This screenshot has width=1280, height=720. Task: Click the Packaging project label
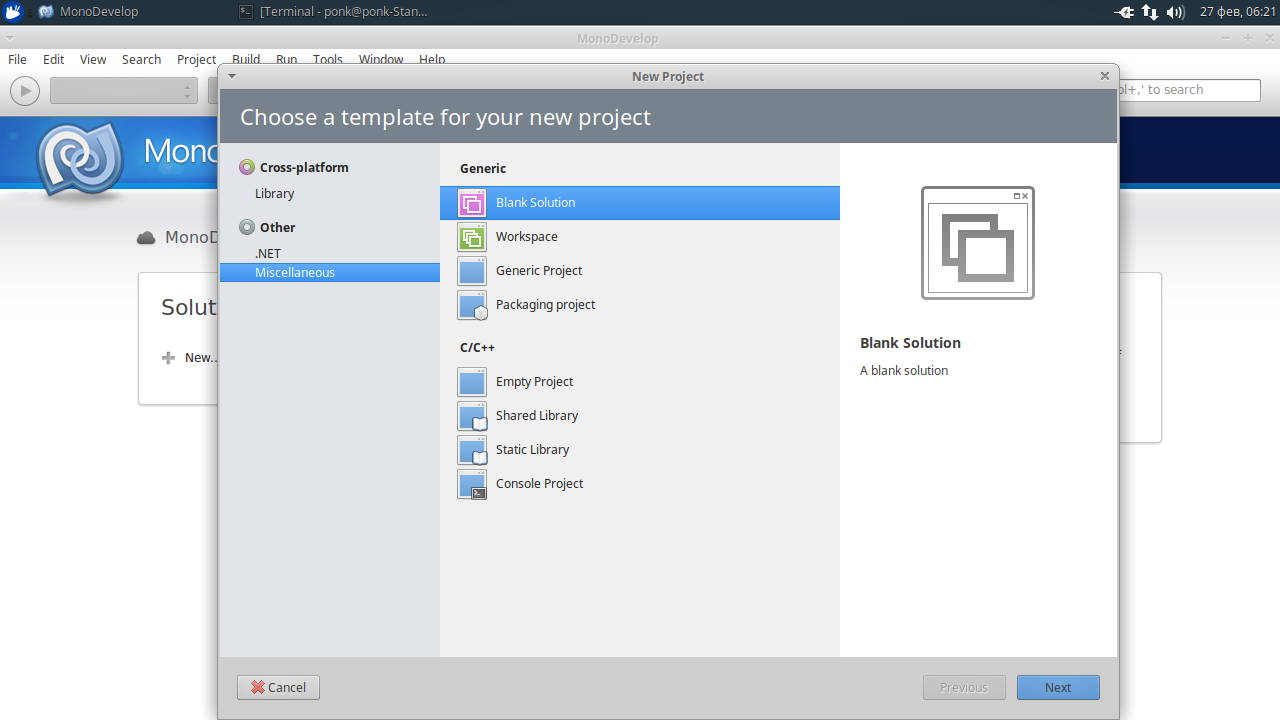coord(545,305)
